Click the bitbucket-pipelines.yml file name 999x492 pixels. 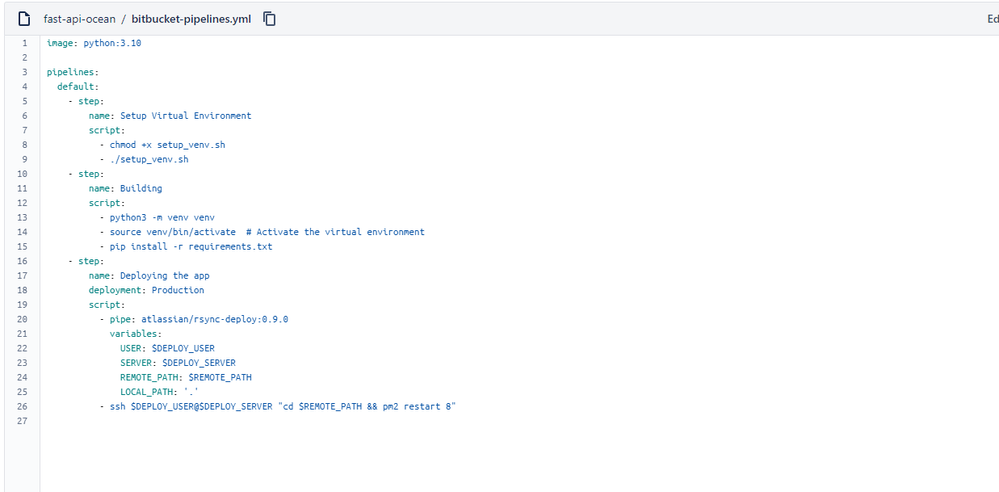point(191,19)
